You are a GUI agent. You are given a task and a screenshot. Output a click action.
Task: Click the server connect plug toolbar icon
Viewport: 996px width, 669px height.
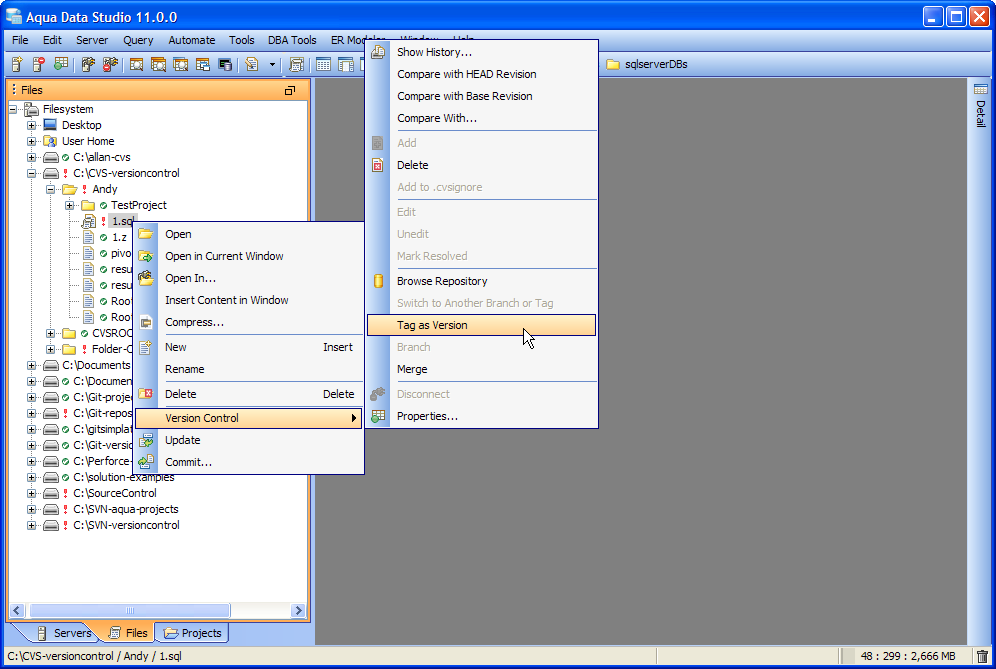(x=88, y=64)
